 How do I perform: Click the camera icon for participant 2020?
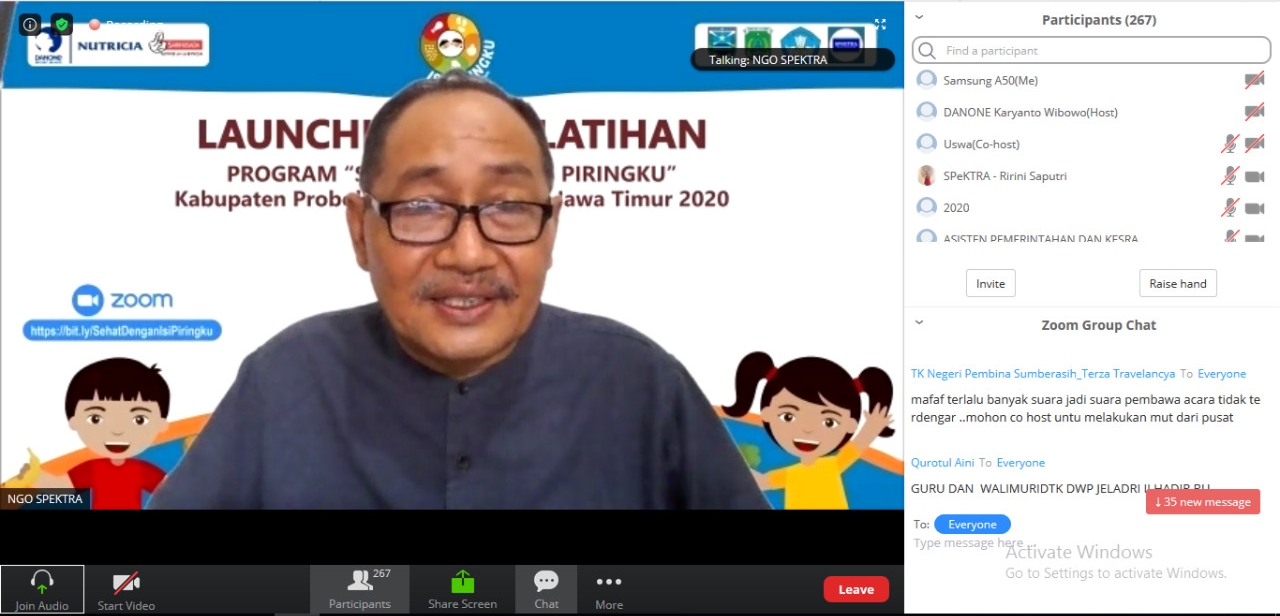point(1254,208)
